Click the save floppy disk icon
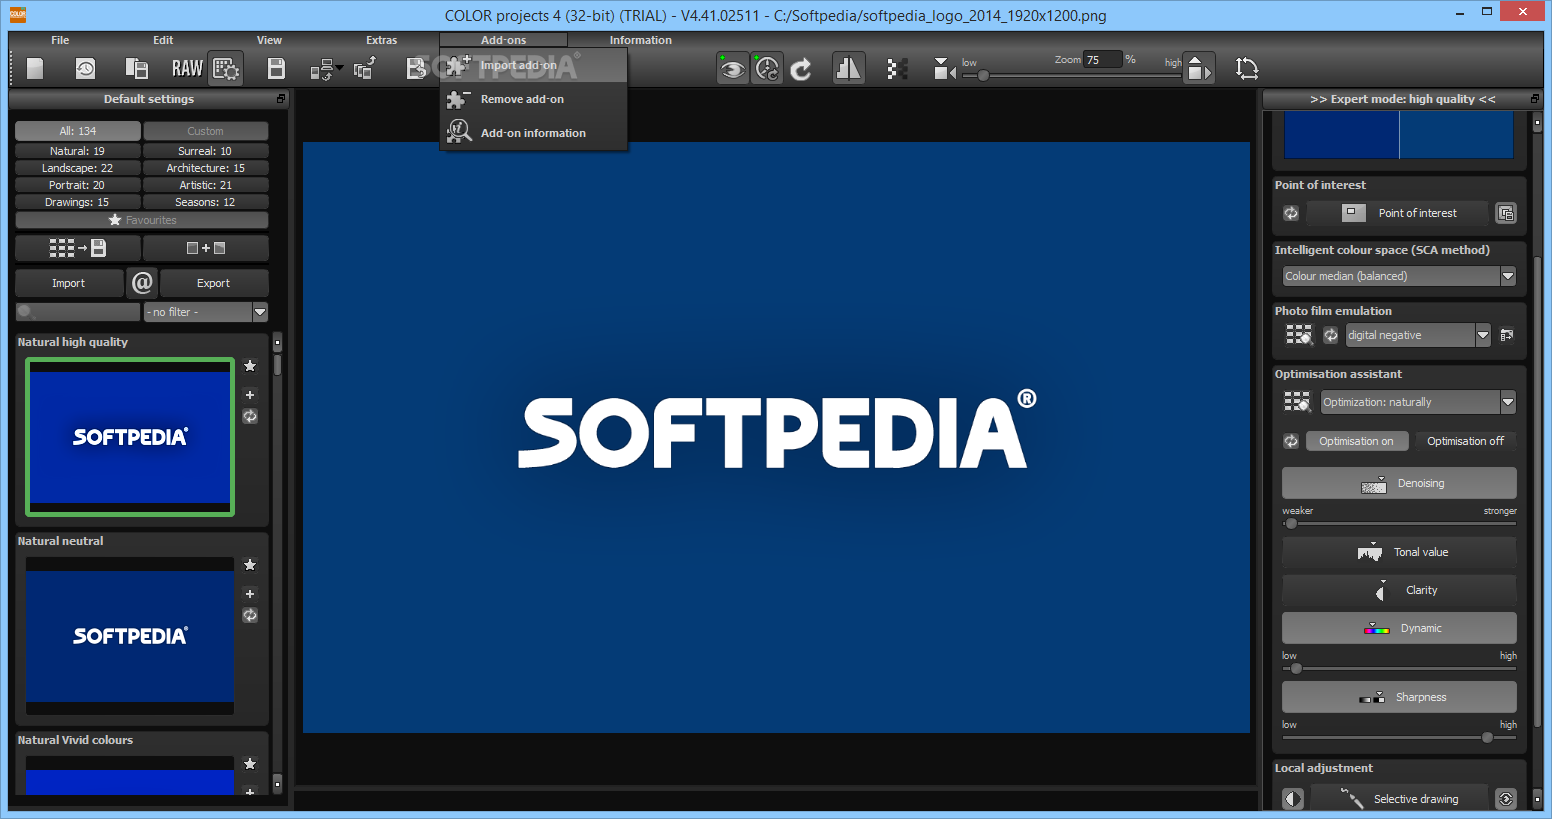This screenshot has height=819, width=1552. point(276,68)
